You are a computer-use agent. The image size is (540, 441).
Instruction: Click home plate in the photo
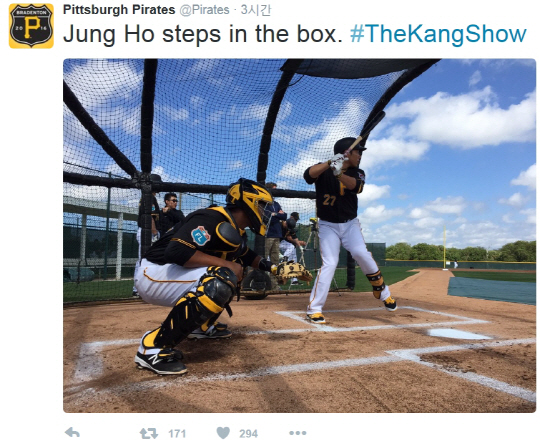coord(459,334)
